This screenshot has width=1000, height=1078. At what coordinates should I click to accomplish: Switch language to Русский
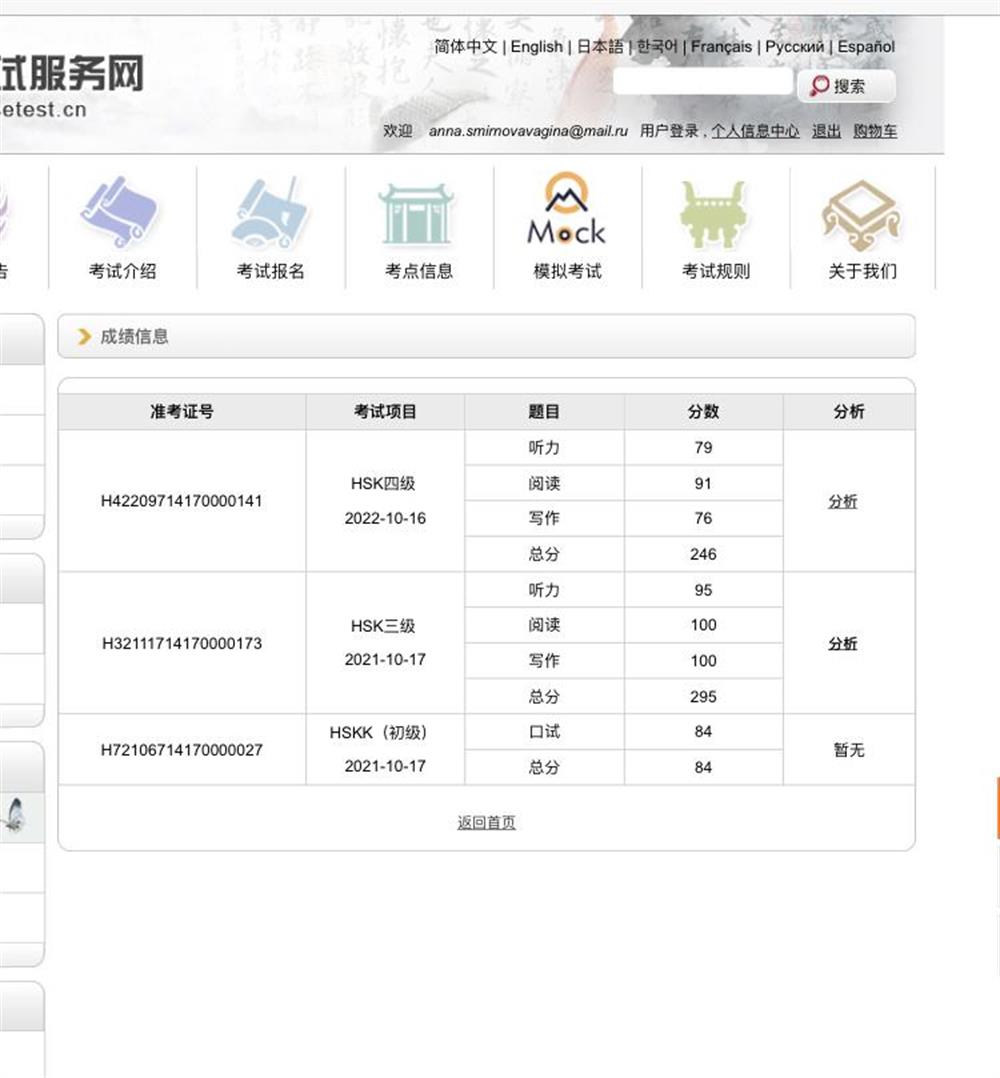(x=795, y=47)
